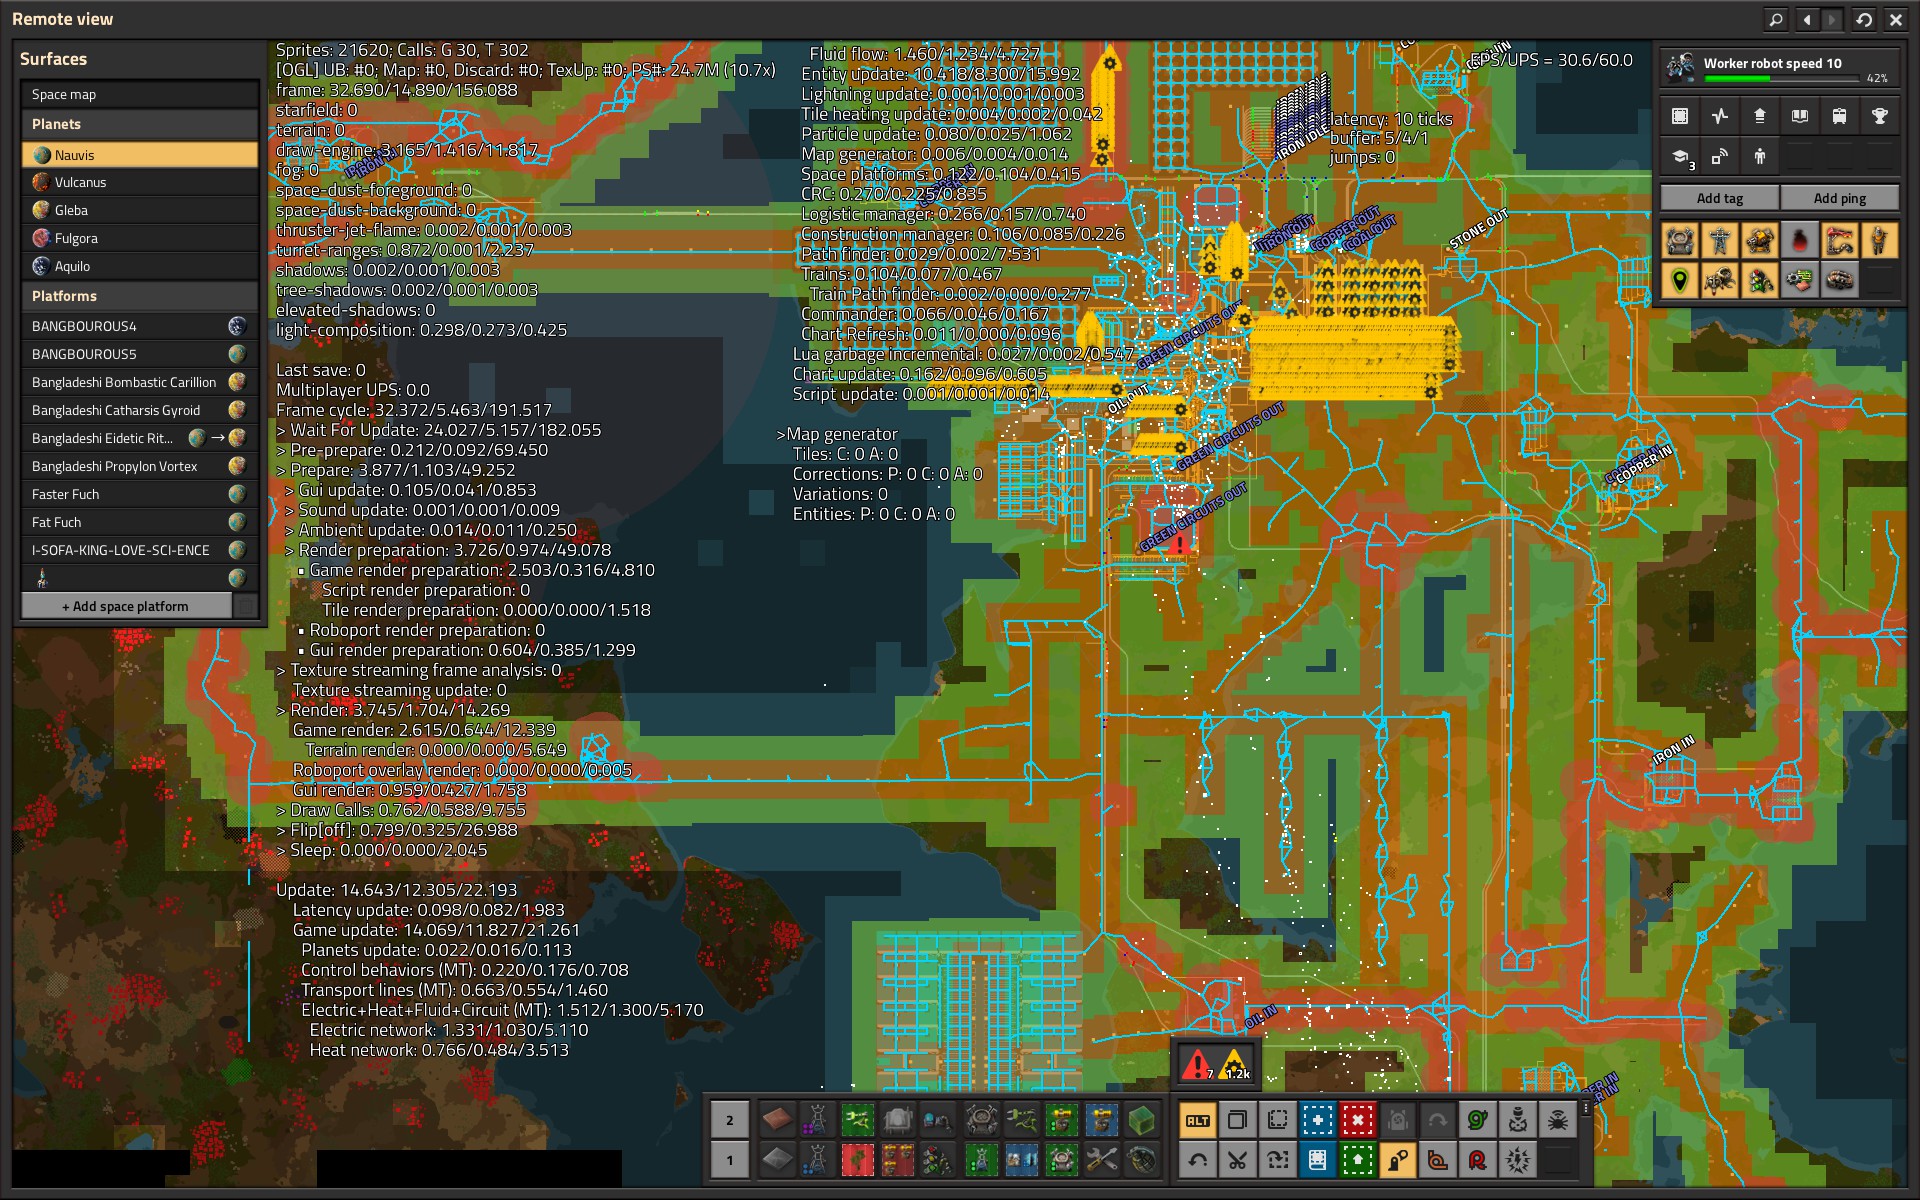Toggle electric pole network map overlay

click(1720, 241)
